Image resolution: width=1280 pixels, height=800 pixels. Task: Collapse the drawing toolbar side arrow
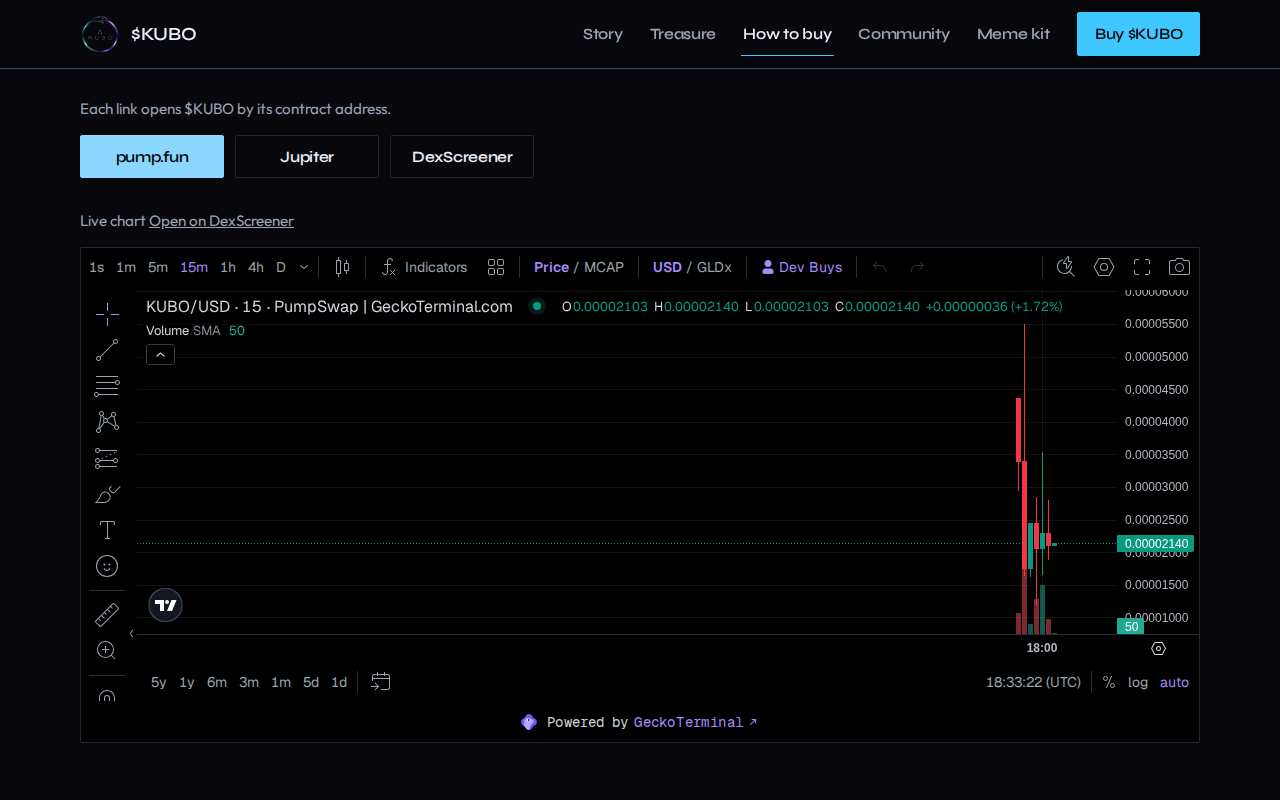[132, 633]
